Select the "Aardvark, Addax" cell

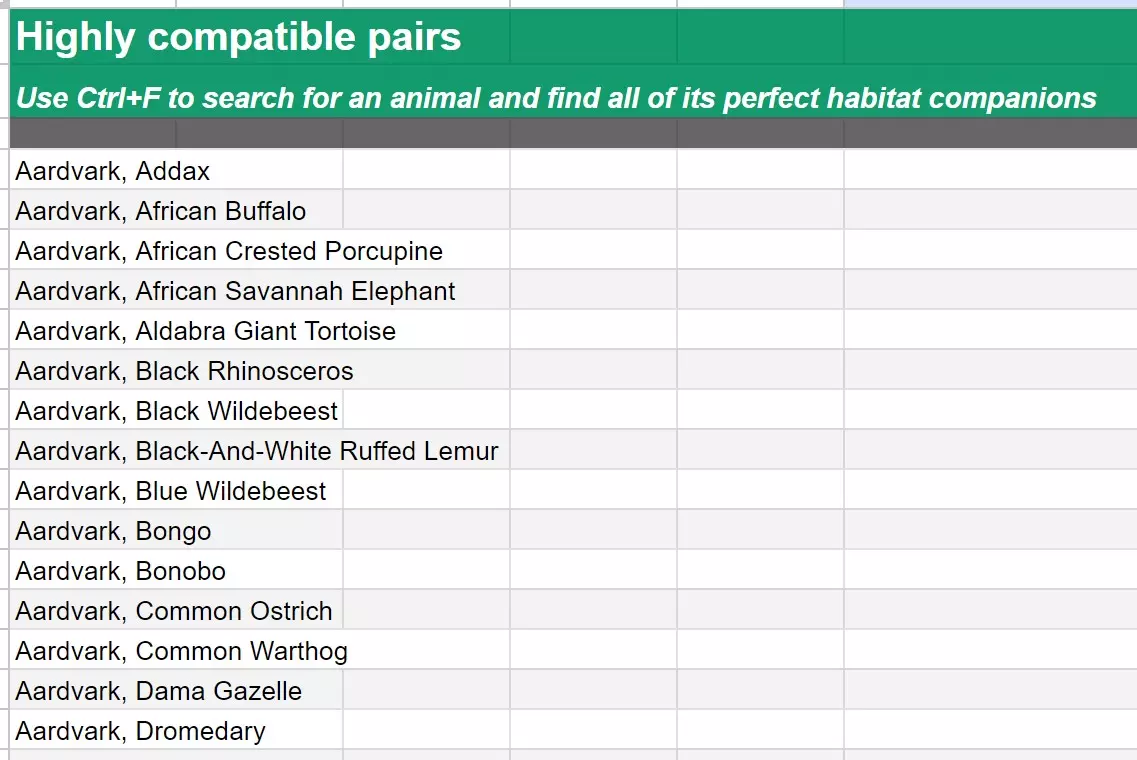click(x=113, y=171)
